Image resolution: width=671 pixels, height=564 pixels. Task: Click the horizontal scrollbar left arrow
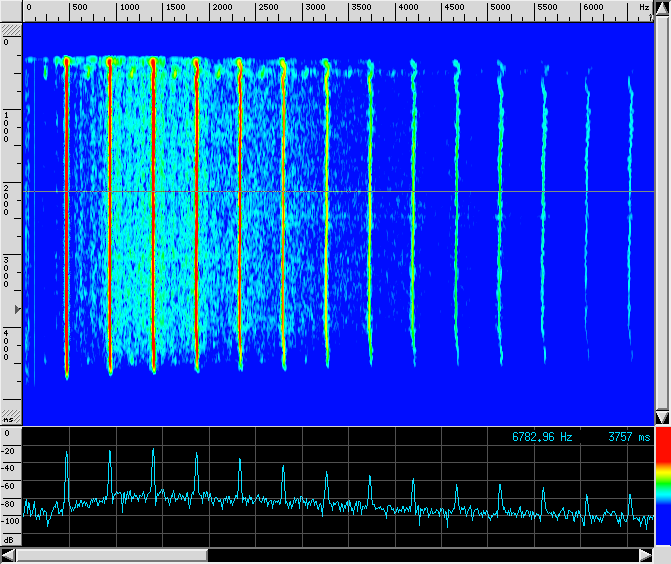(8, 555)
